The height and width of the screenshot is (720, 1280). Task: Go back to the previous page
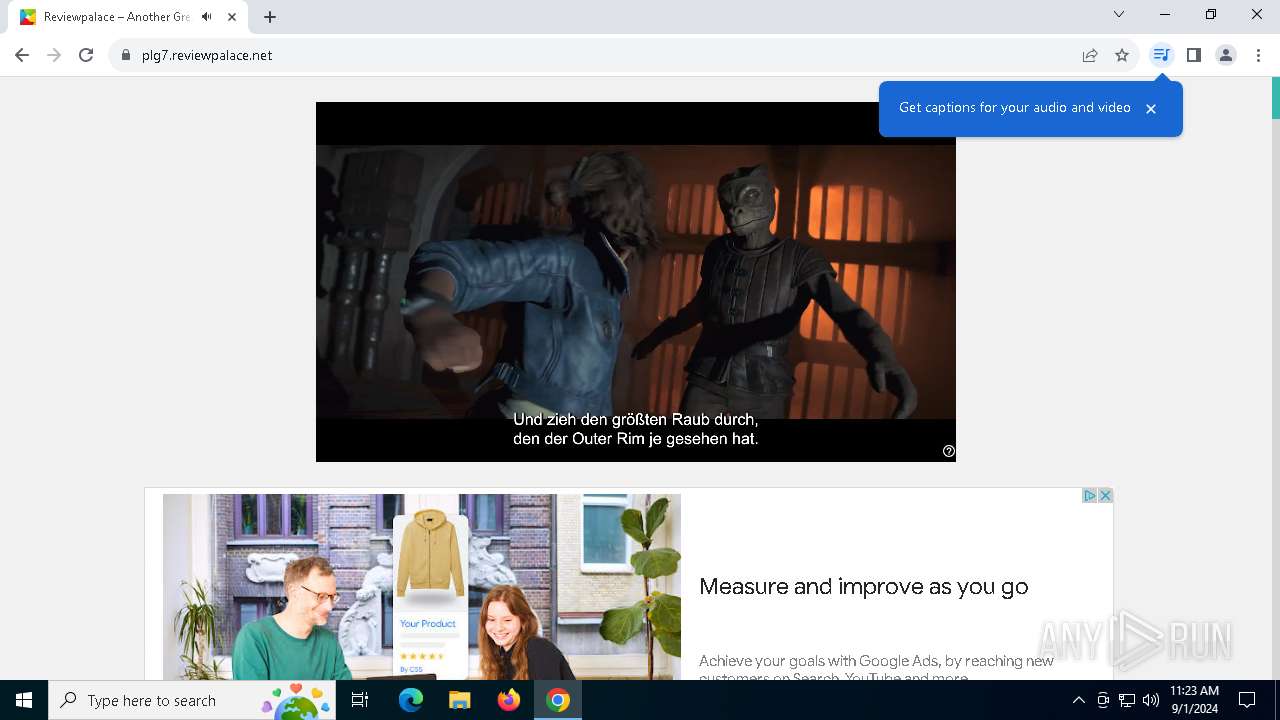pyautogui.click(x=22, y=55)
